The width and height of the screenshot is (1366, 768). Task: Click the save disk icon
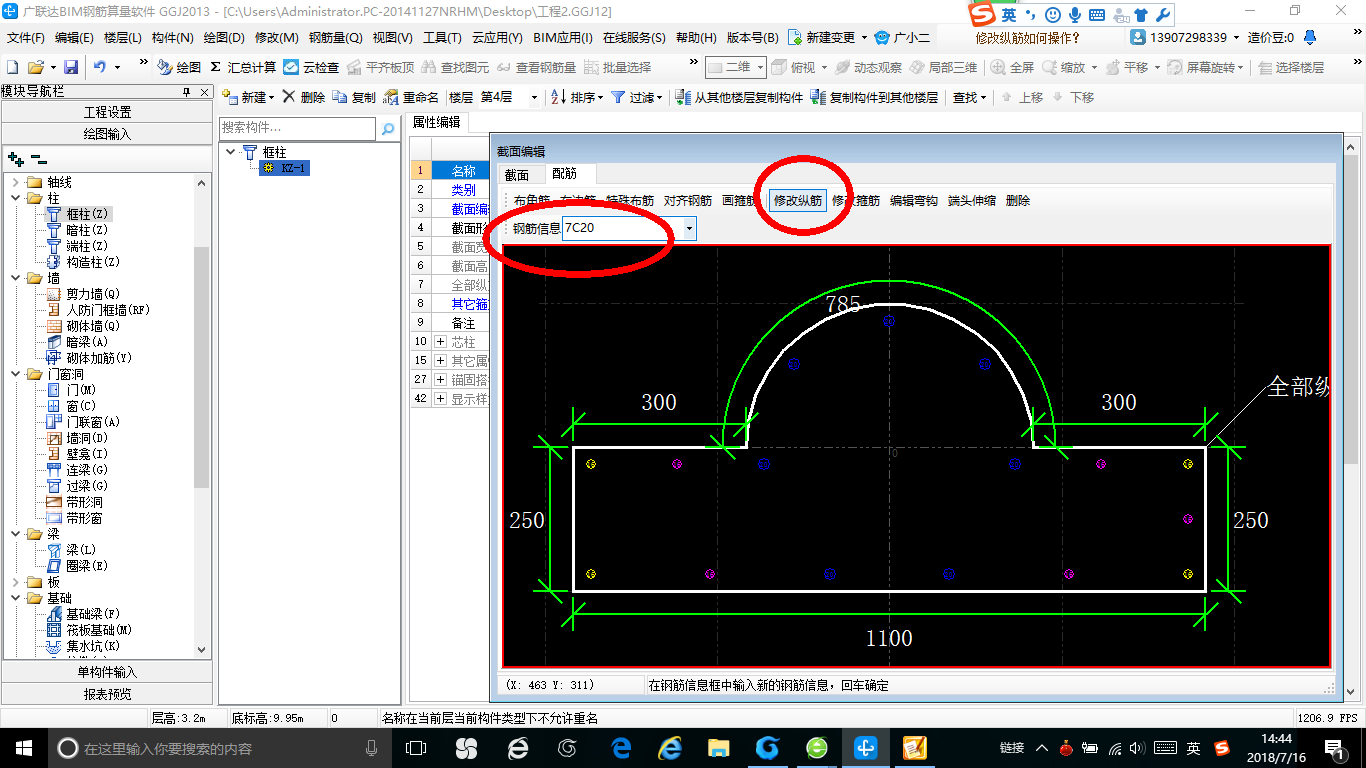71,67
